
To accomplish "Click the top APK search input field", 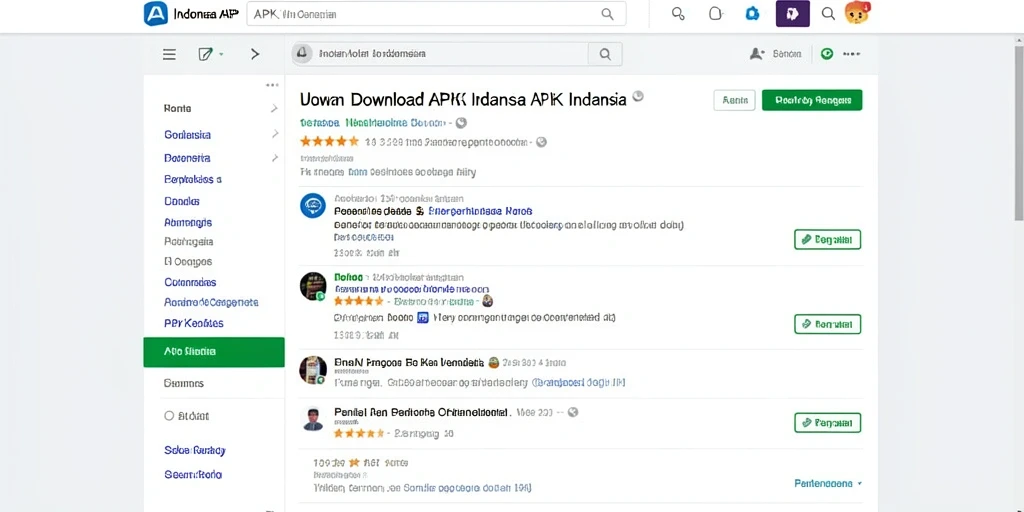I will [436, 14].
